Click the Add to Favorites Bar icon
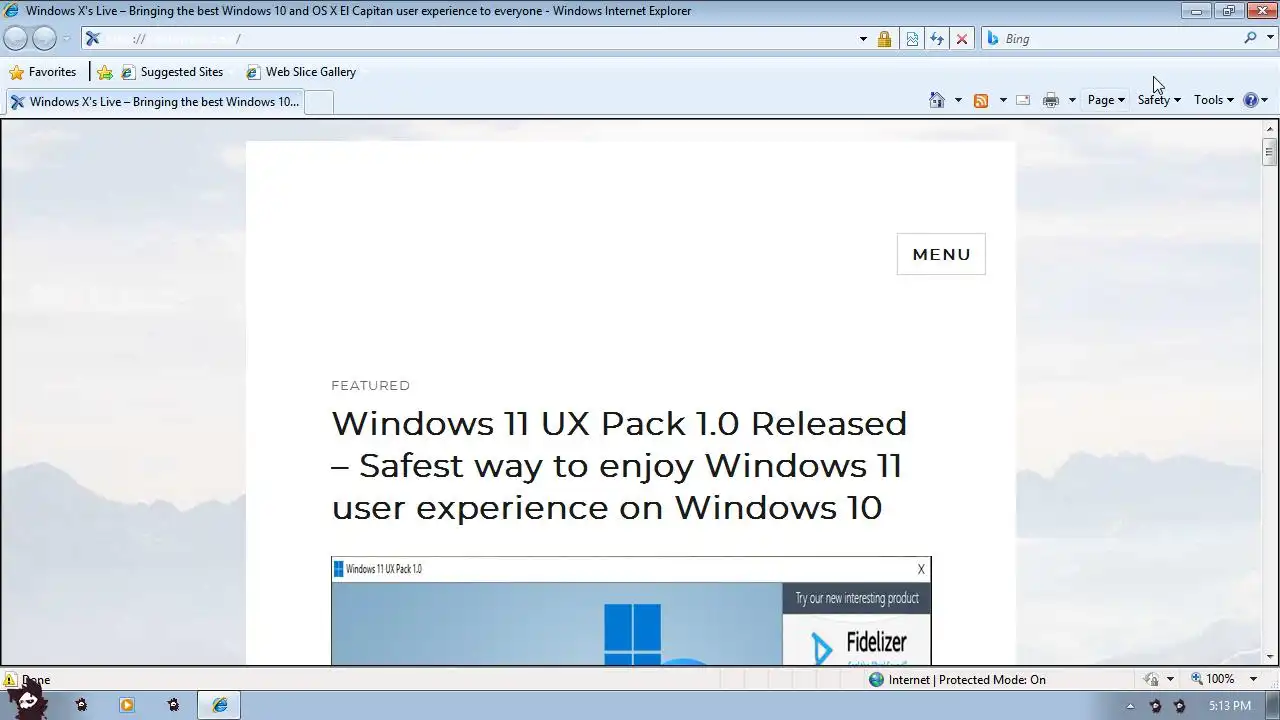The image size is (1280, 720). tap(105, 72)
